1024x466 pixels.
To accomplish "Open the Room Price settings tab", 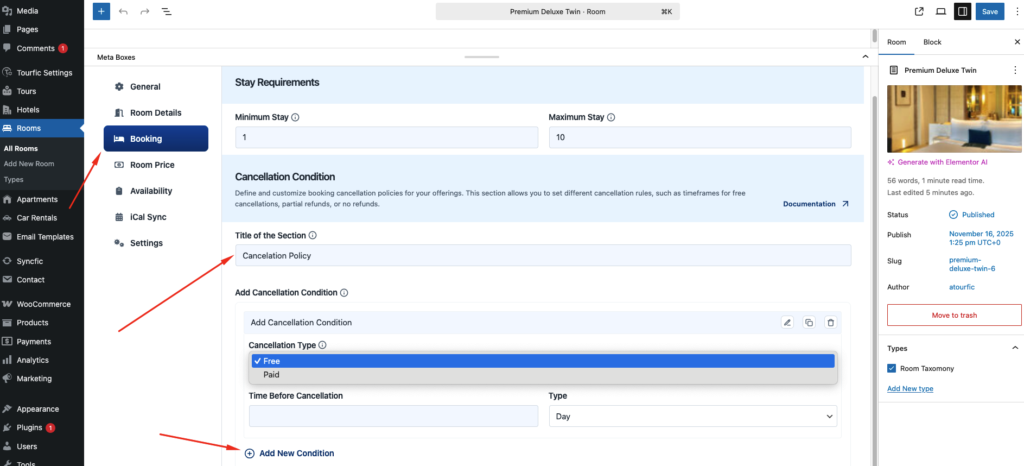I will pos(152,165).
